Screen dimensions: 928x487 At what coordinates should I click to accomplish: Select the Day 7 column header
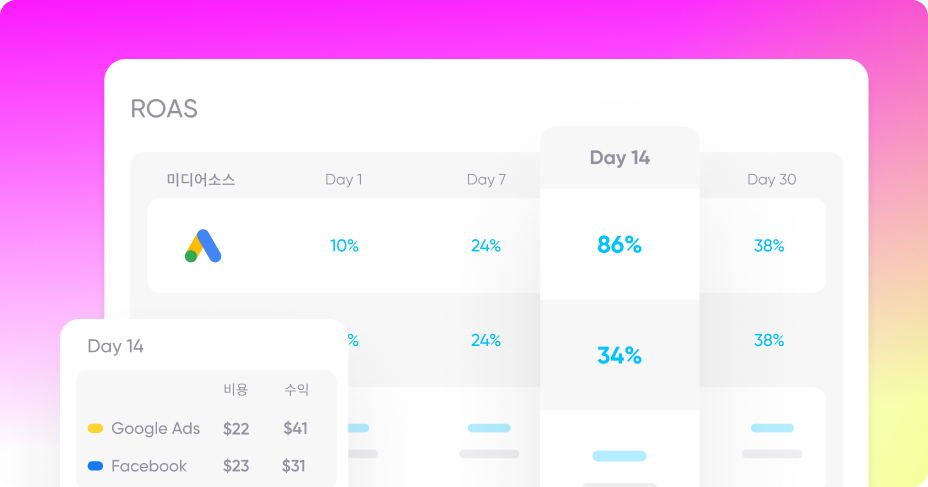tap(486, 179)
